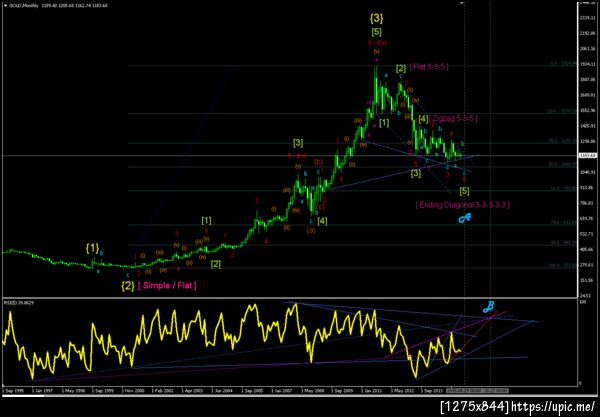
Task: Click the 1040.91 price axis label
Action: tap(587, 172)
